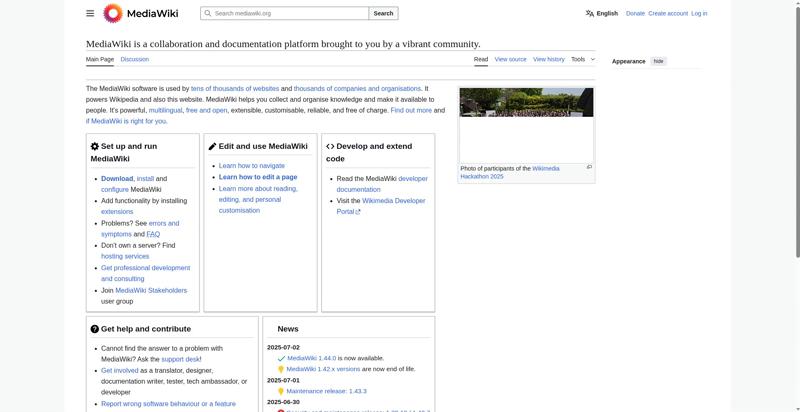Click the code brackets icon beside Develop and extend

330,146
